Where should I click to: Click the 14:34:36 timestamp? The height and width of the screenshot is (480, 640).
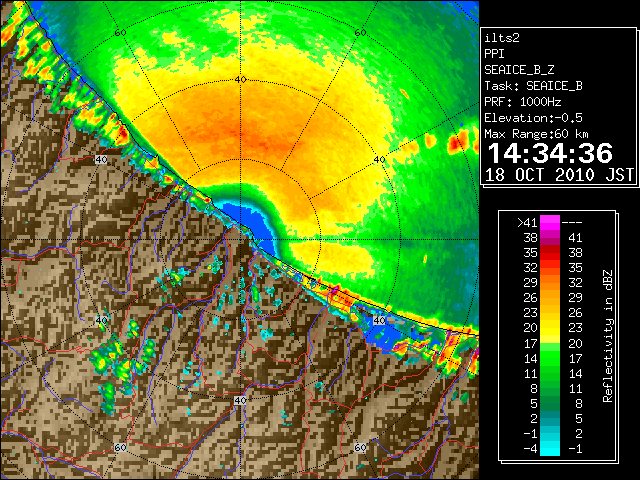[x=550, y=153]
